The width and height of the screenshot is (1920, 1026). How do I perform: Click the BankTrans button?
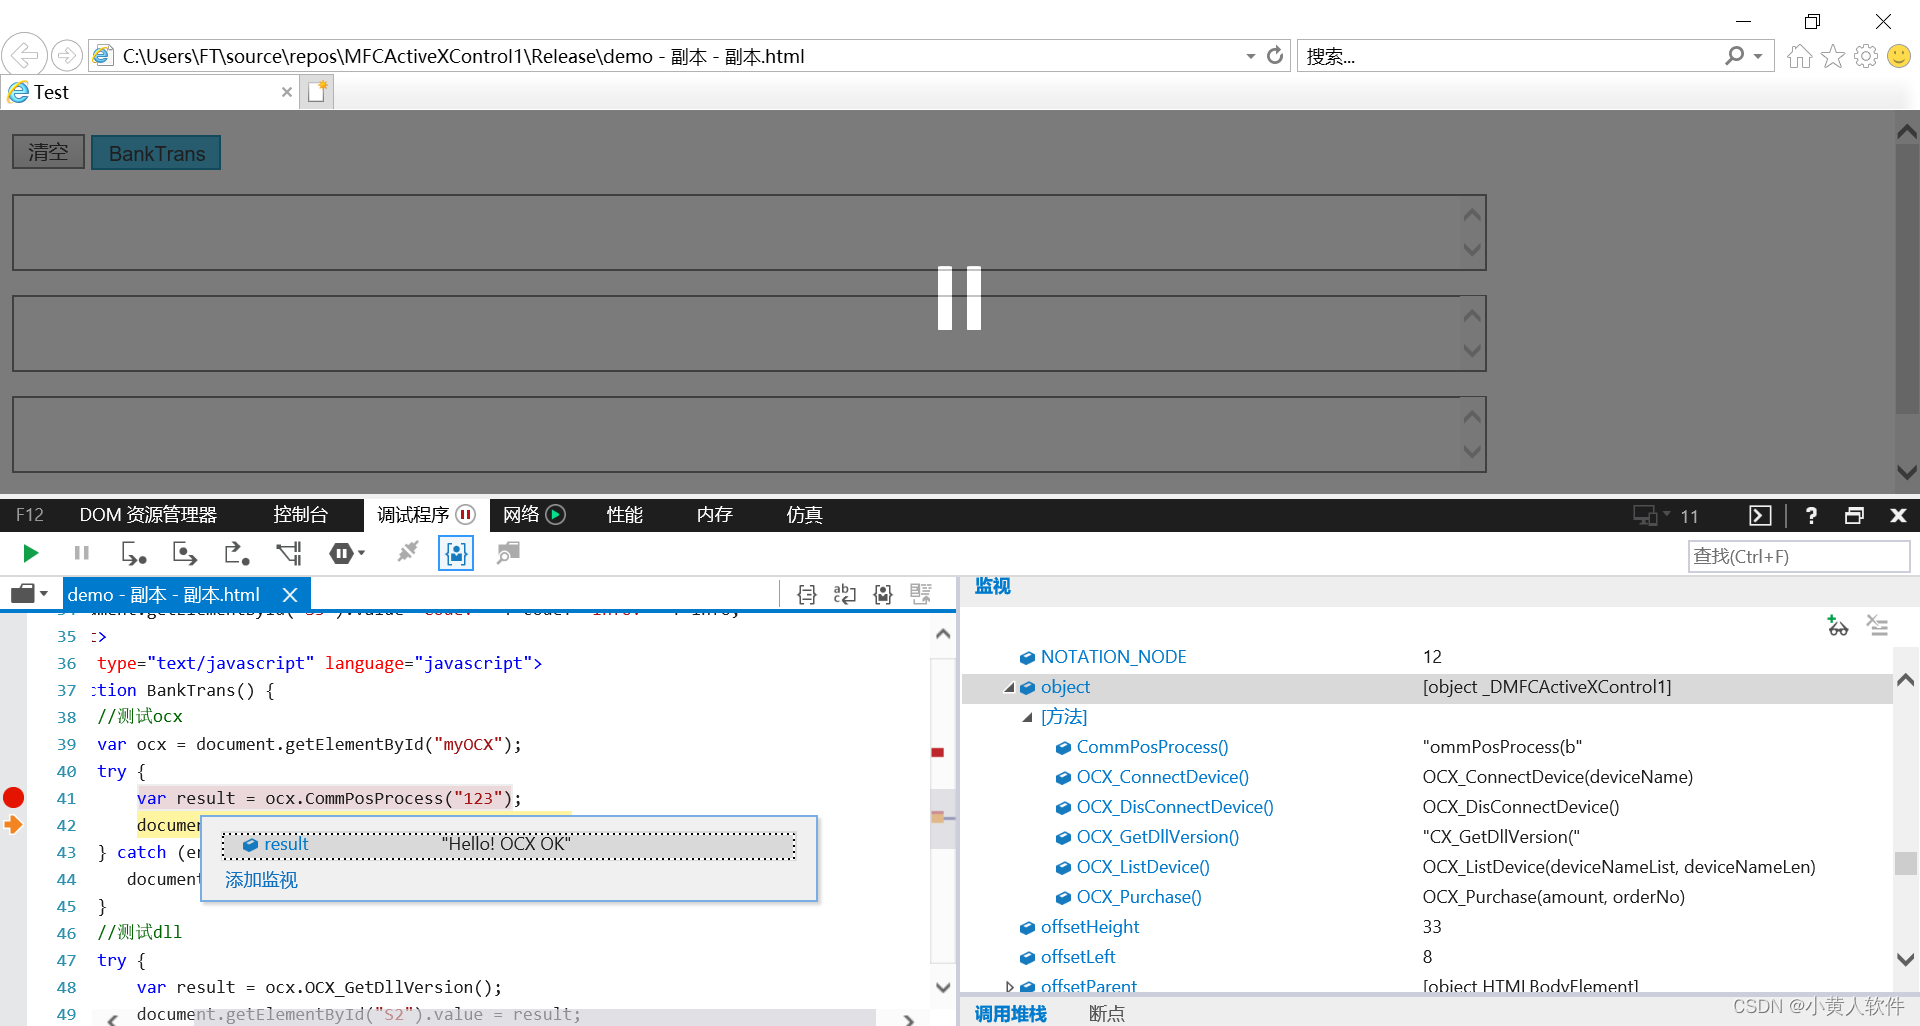pyautogui.click(x=156, y=153)
